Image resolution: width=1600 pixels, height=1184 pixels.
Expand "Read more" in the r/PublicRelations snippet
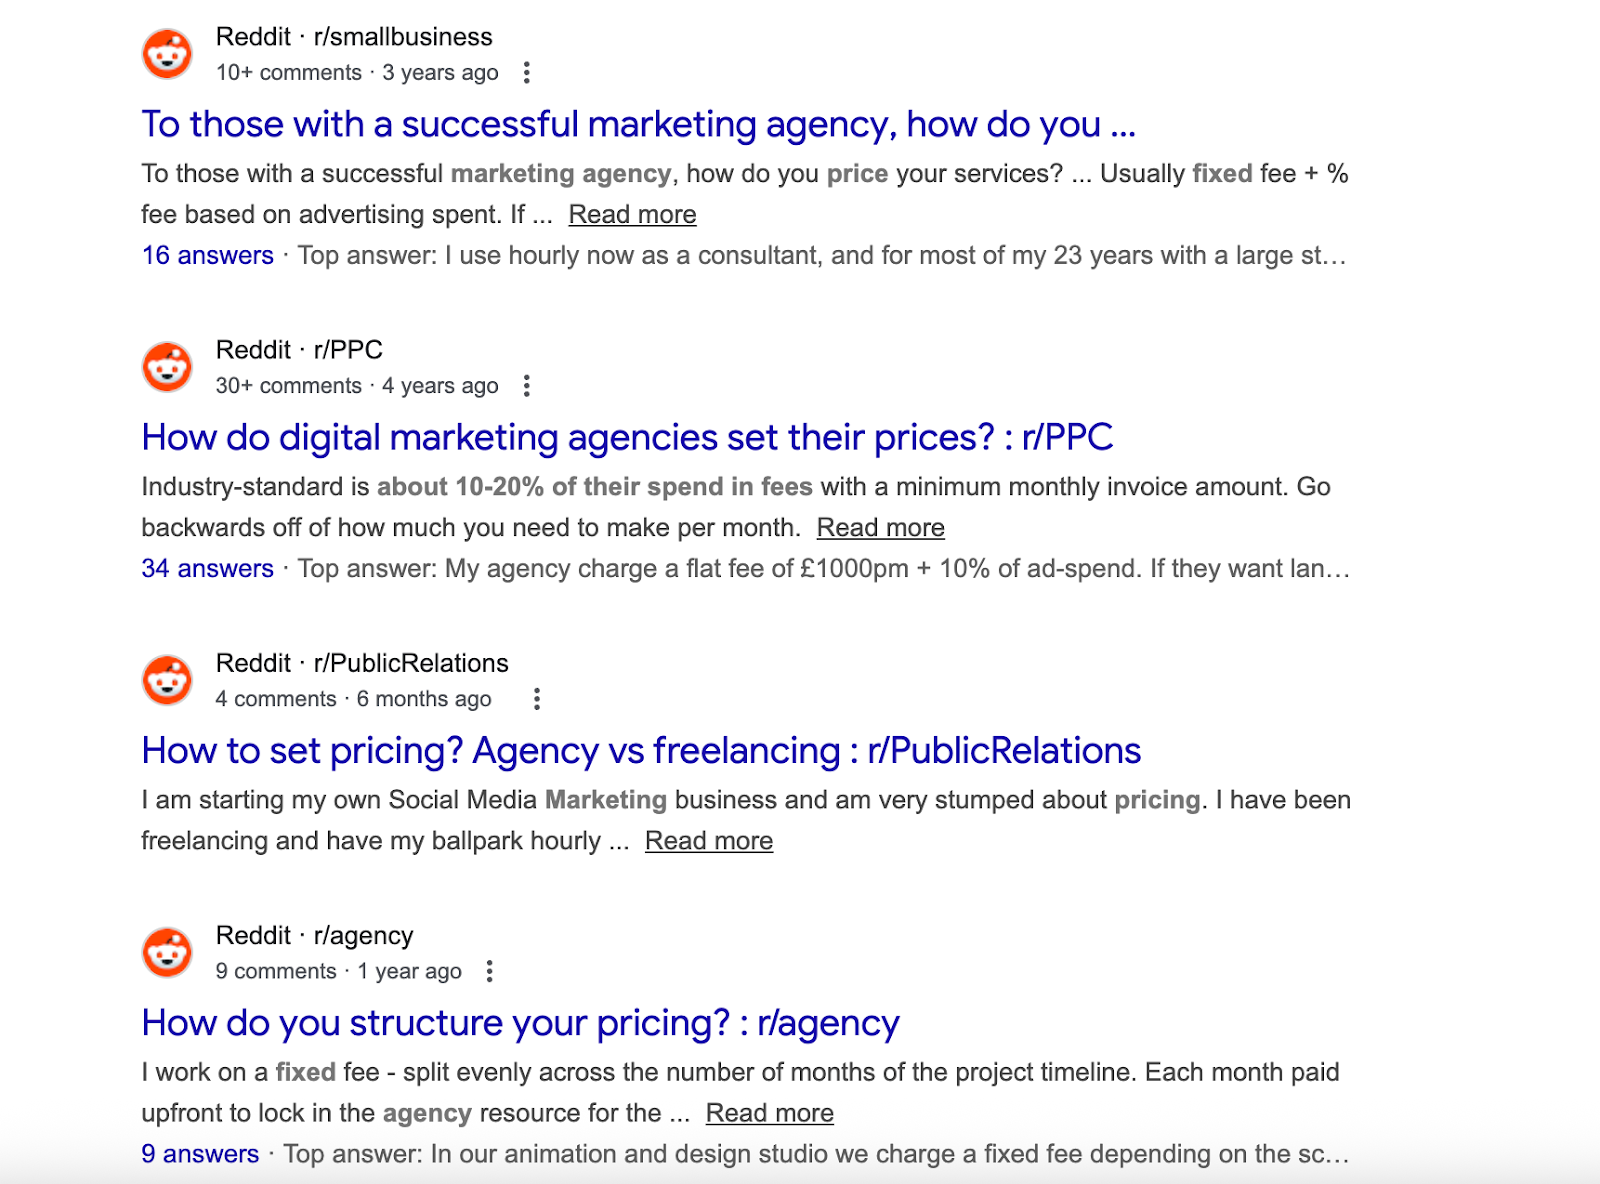click(x=710, y=841)
